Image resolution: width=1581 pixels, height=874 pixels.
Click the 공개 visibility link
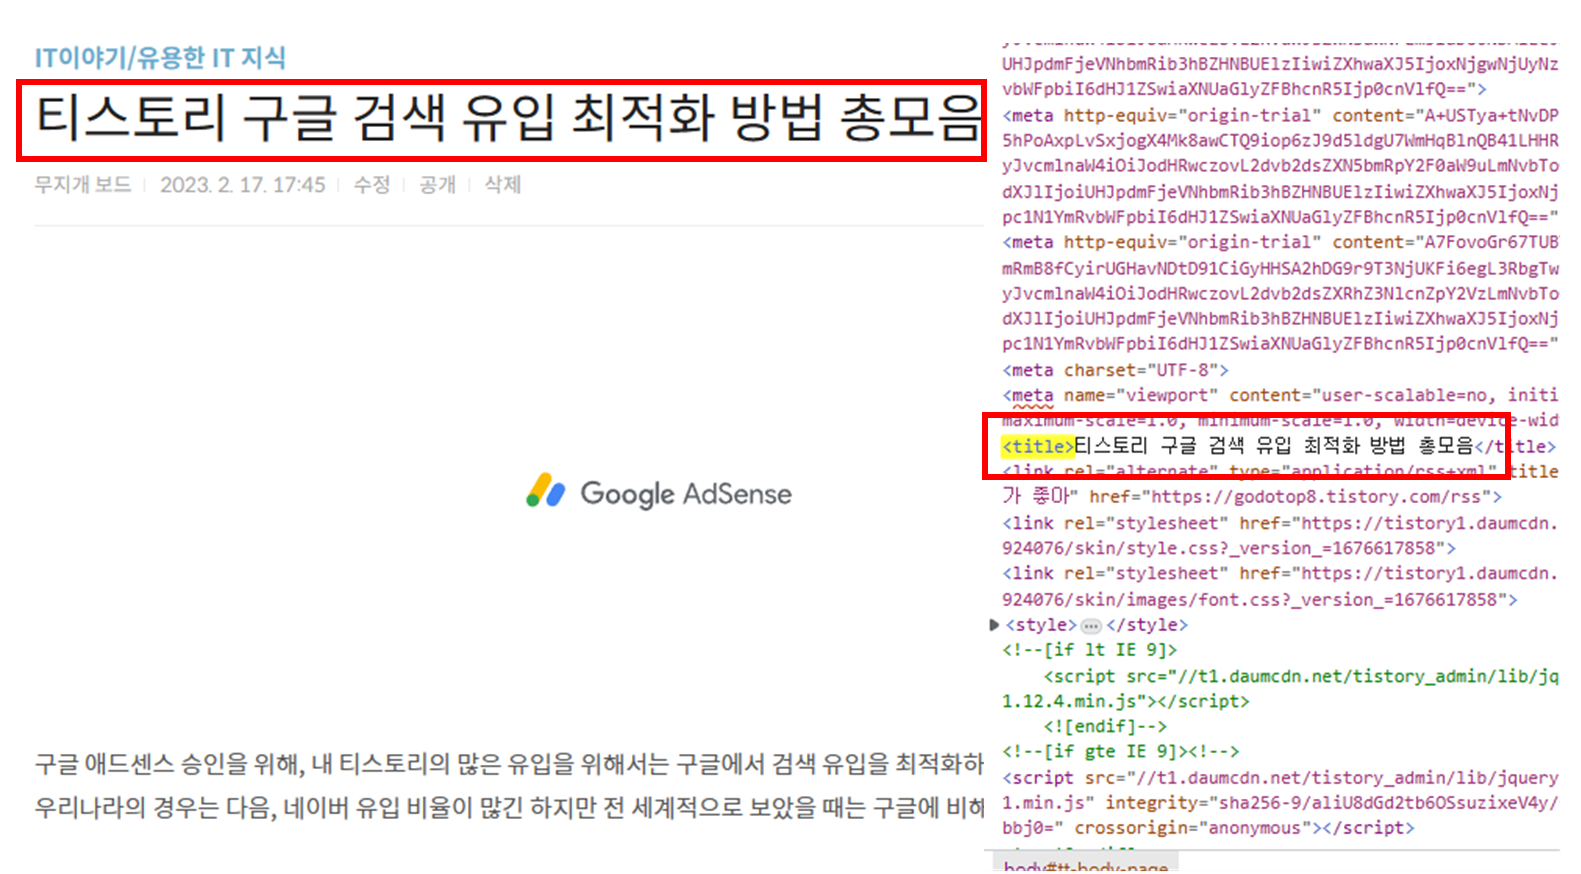point(437,185)
